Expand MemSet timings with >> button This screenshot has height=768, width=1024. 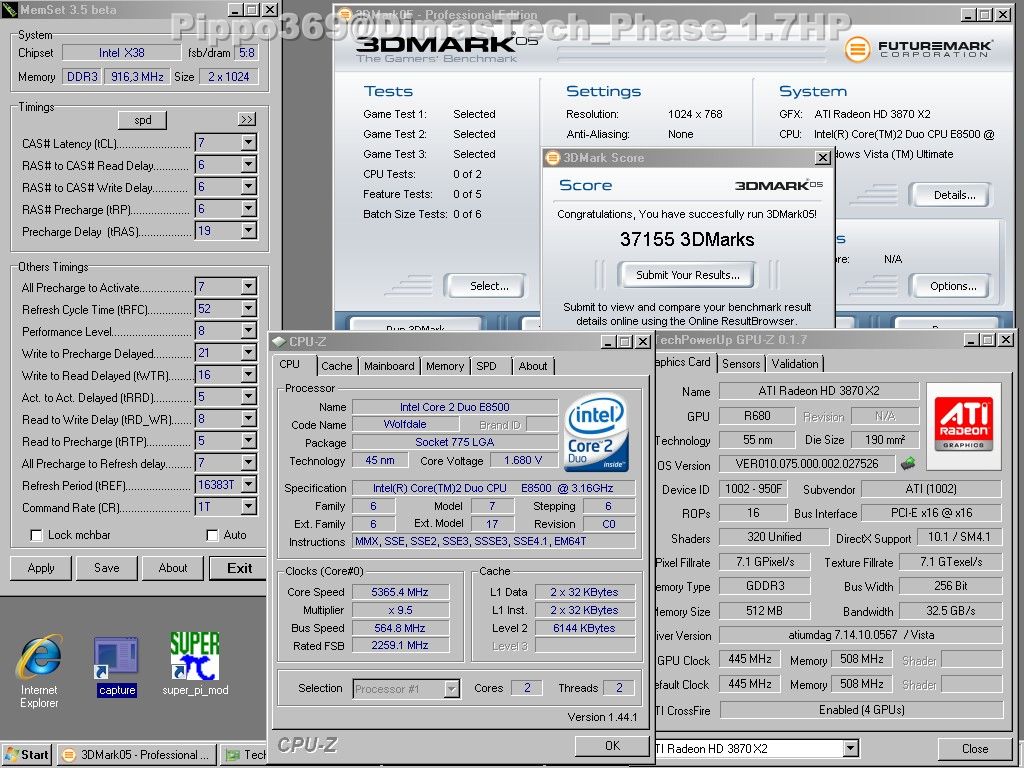pos(247,120)
